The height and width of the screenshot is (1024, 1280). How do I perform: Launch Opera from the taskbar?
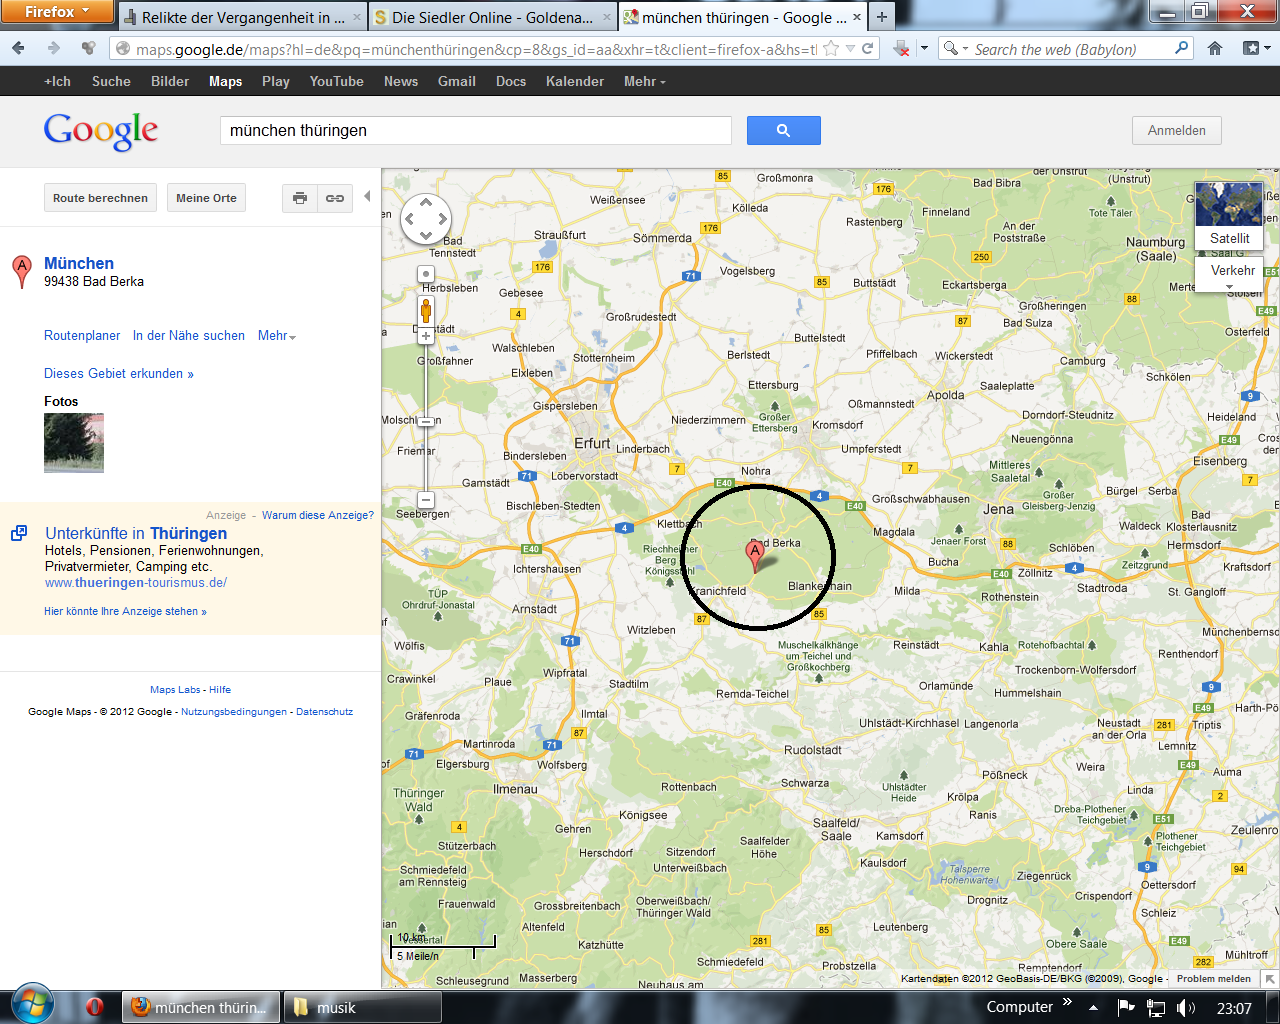(95, 1007)
